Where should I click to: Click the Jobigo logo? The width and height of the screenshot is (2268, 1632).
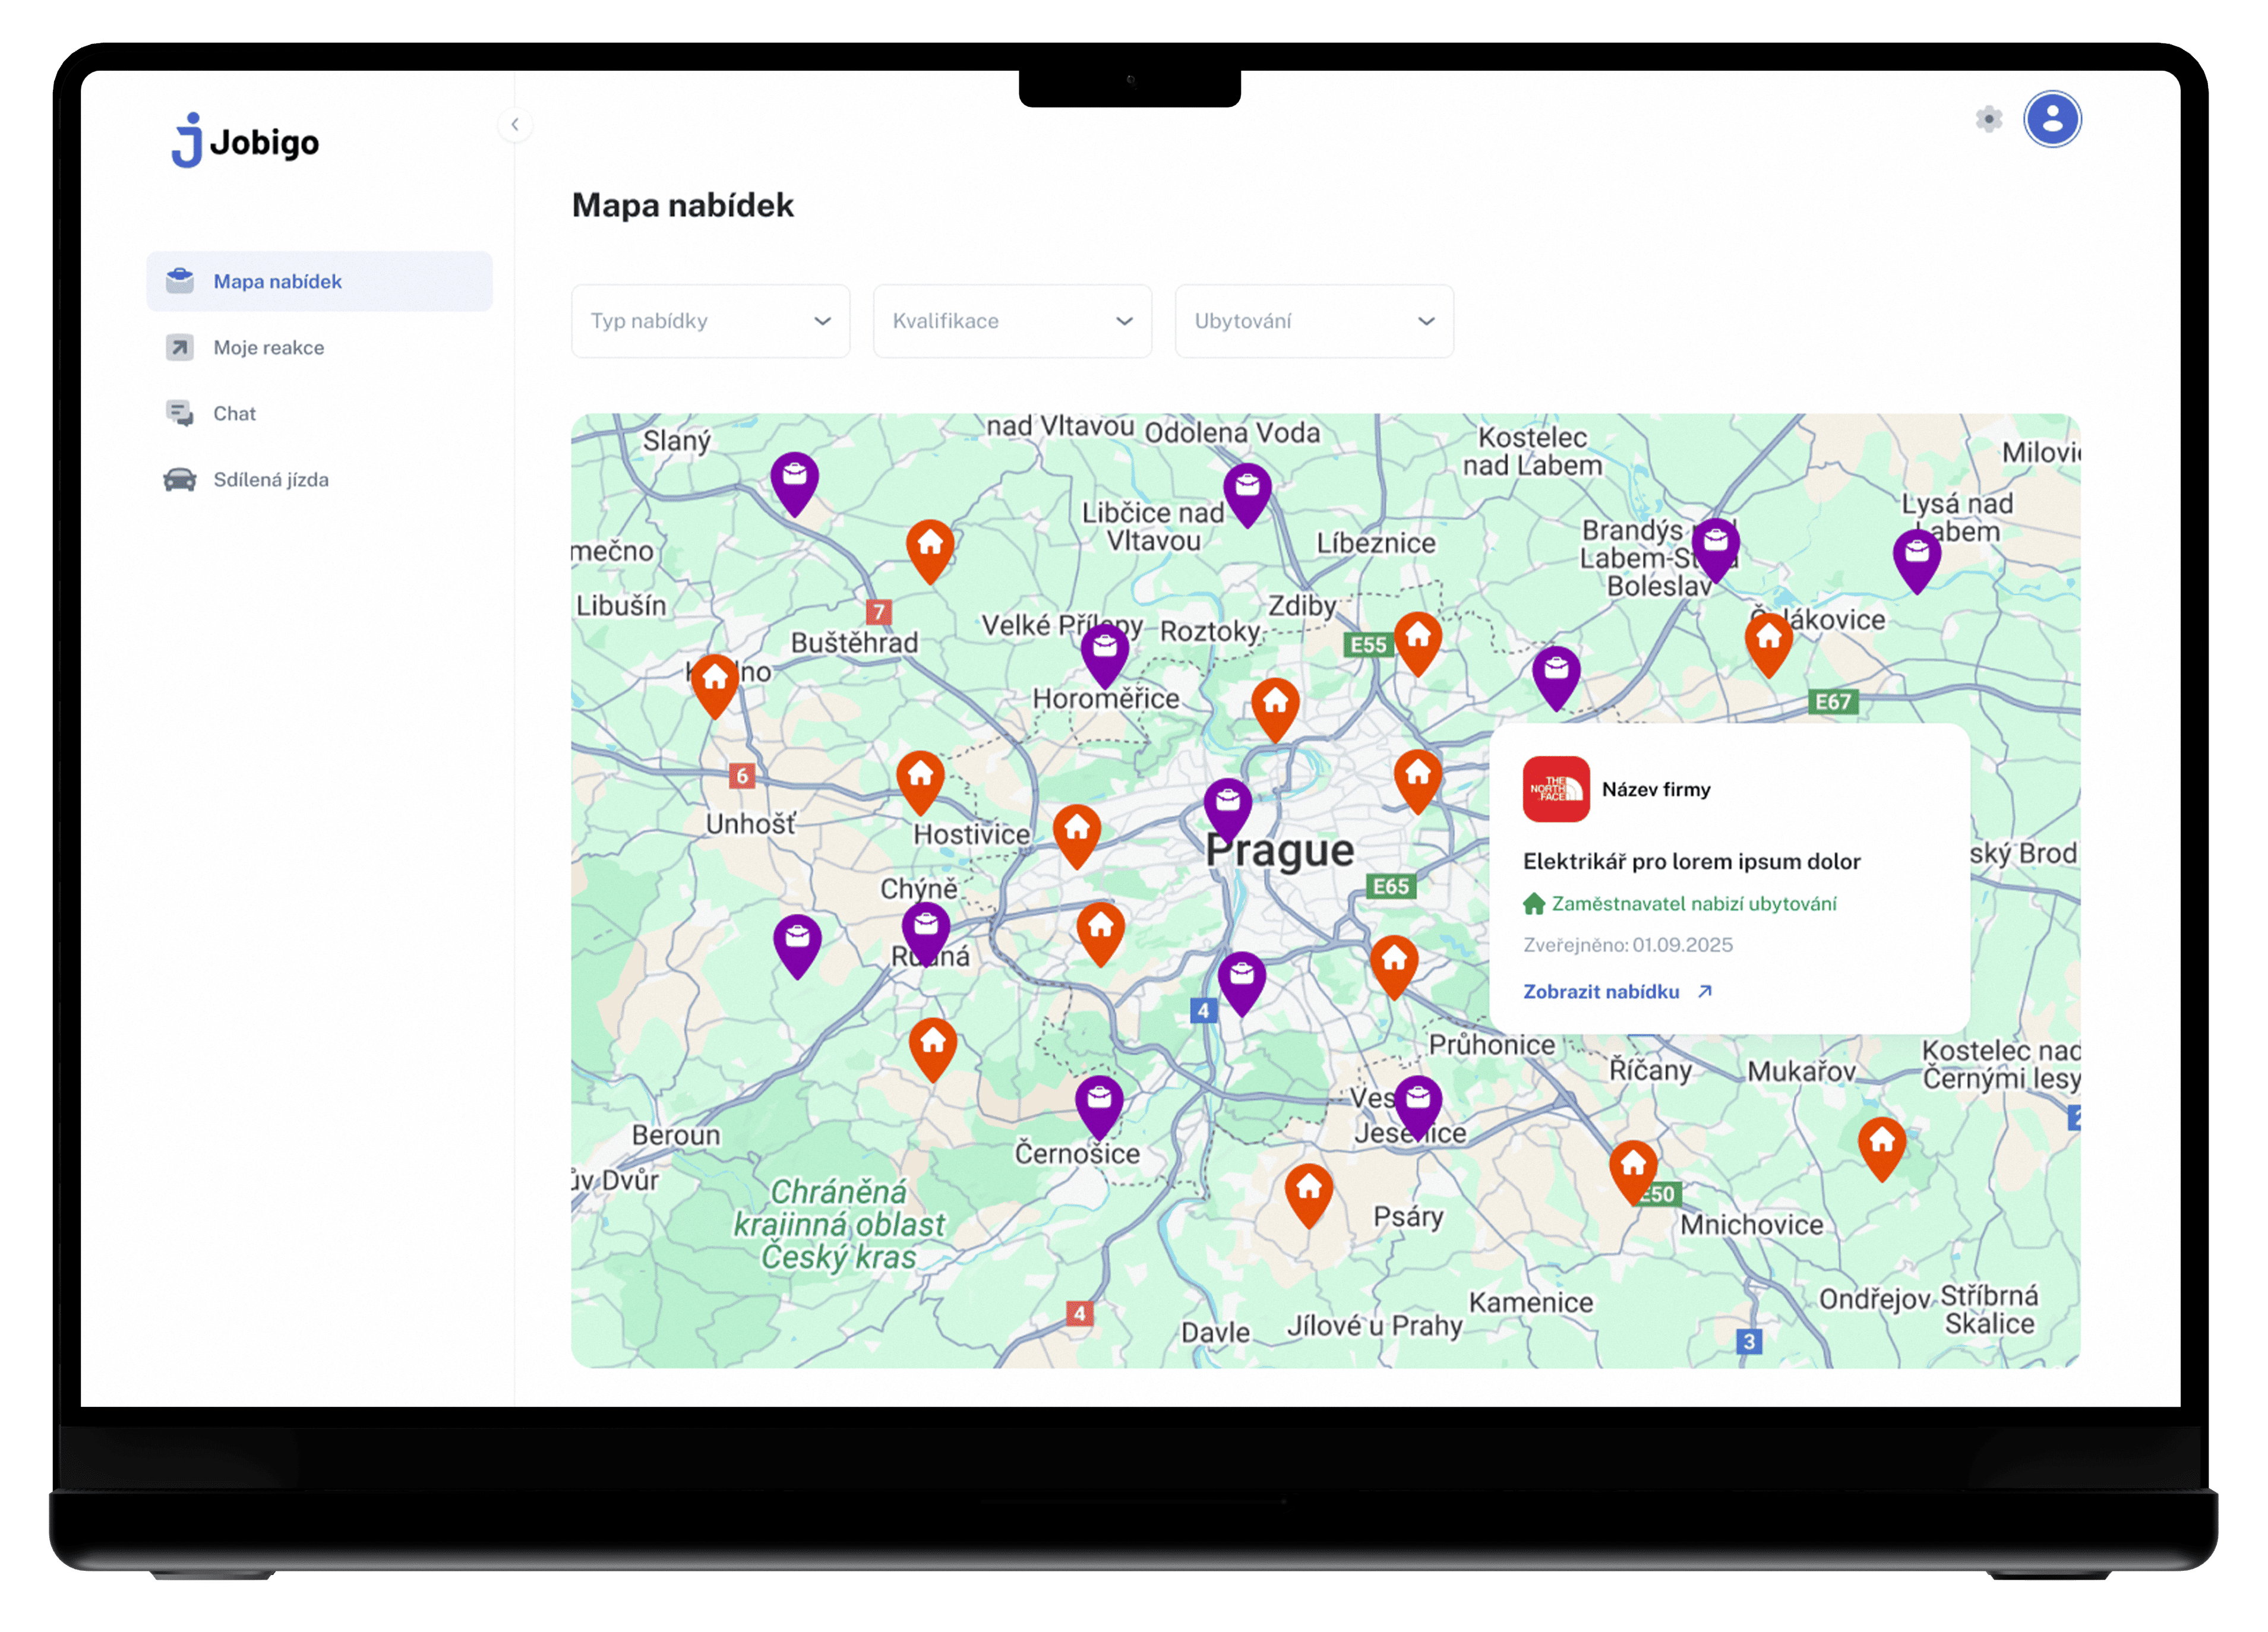tap(245, 141)
